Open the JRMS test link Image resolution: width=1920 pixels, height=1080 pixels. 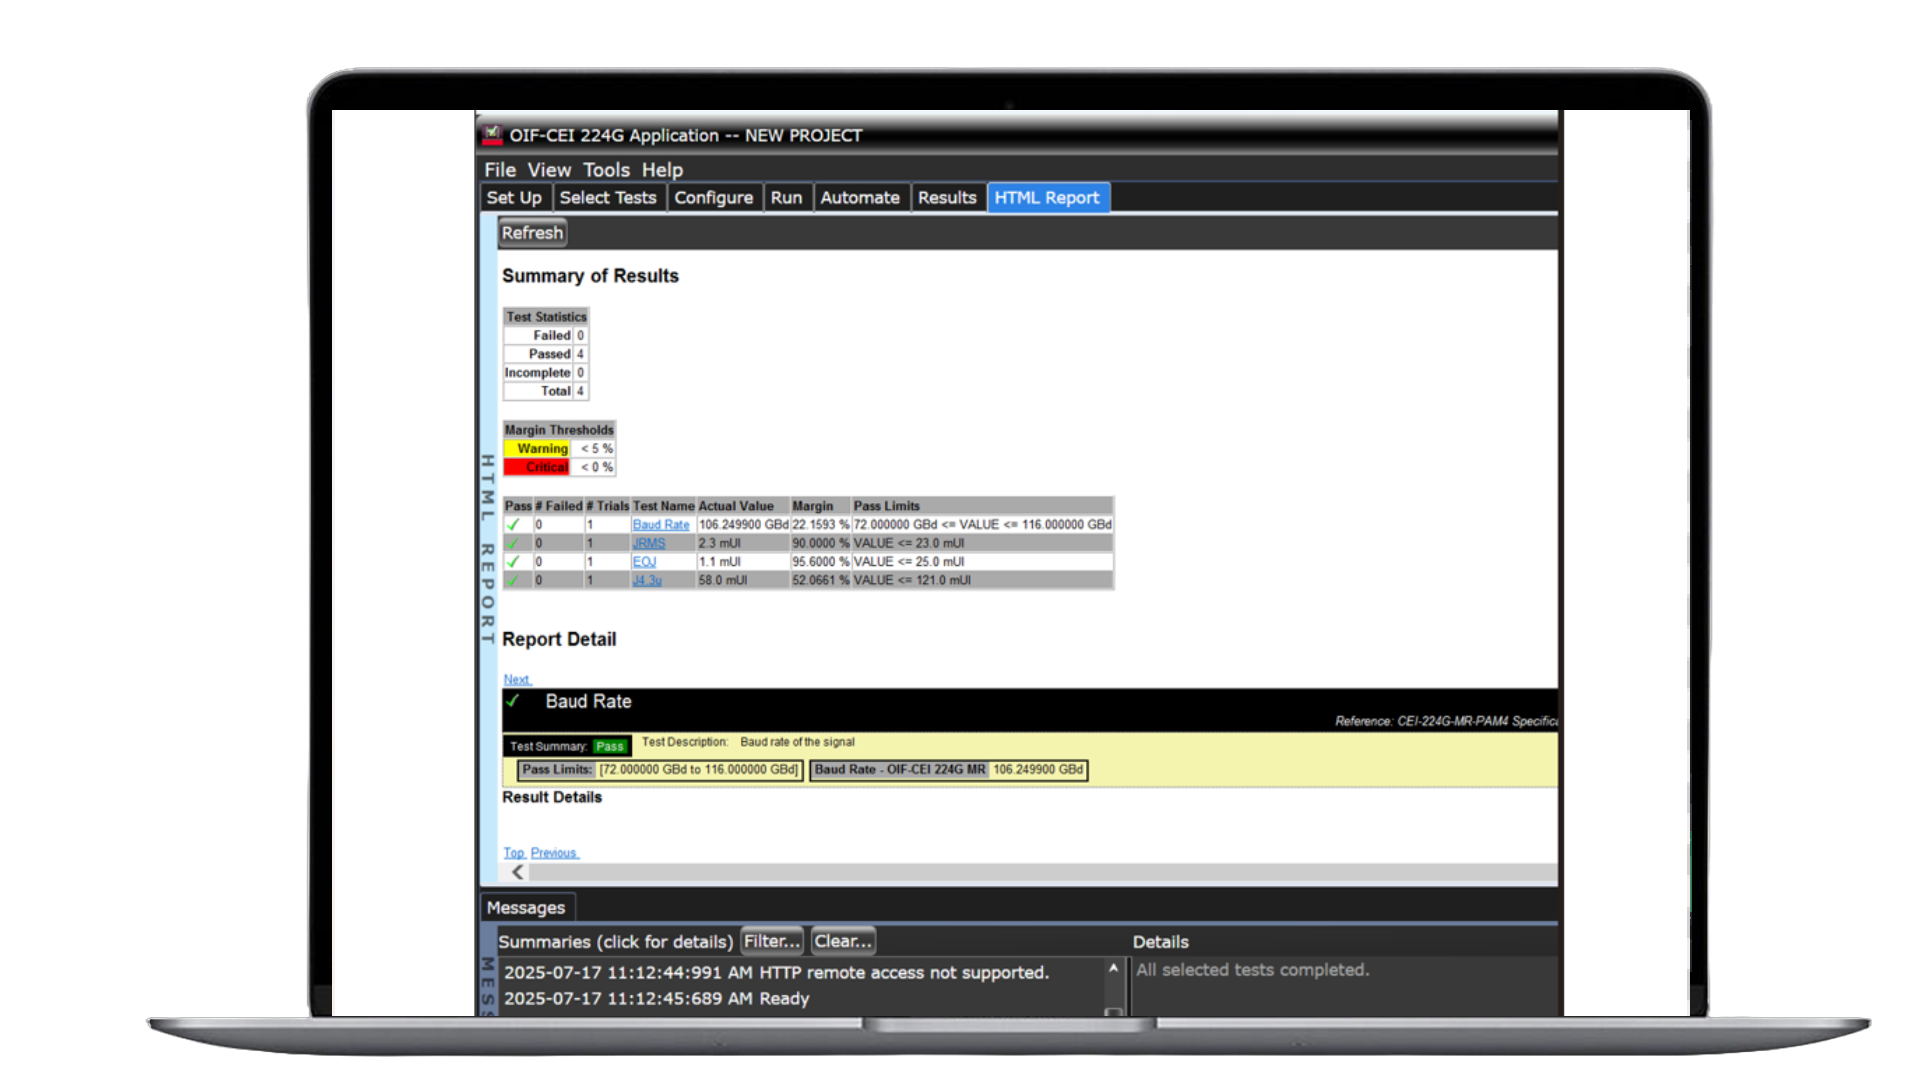point(649,543)
